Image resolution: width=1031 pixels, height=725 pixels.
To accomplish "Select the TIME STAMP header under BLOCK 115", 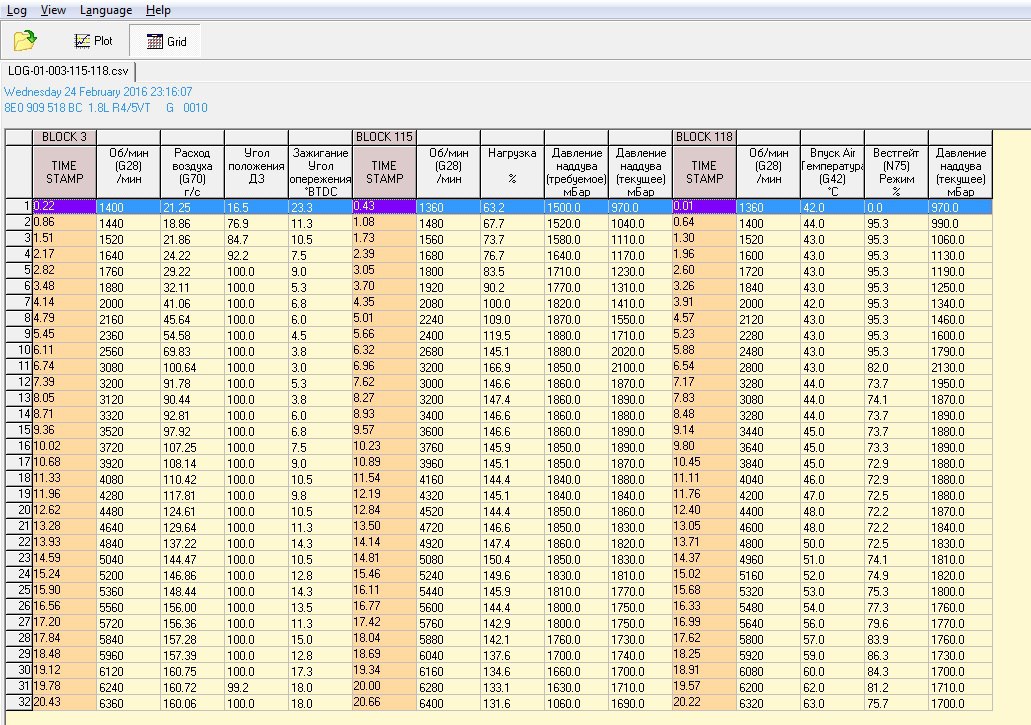I will pyautogui.click(x=385, y=172).
